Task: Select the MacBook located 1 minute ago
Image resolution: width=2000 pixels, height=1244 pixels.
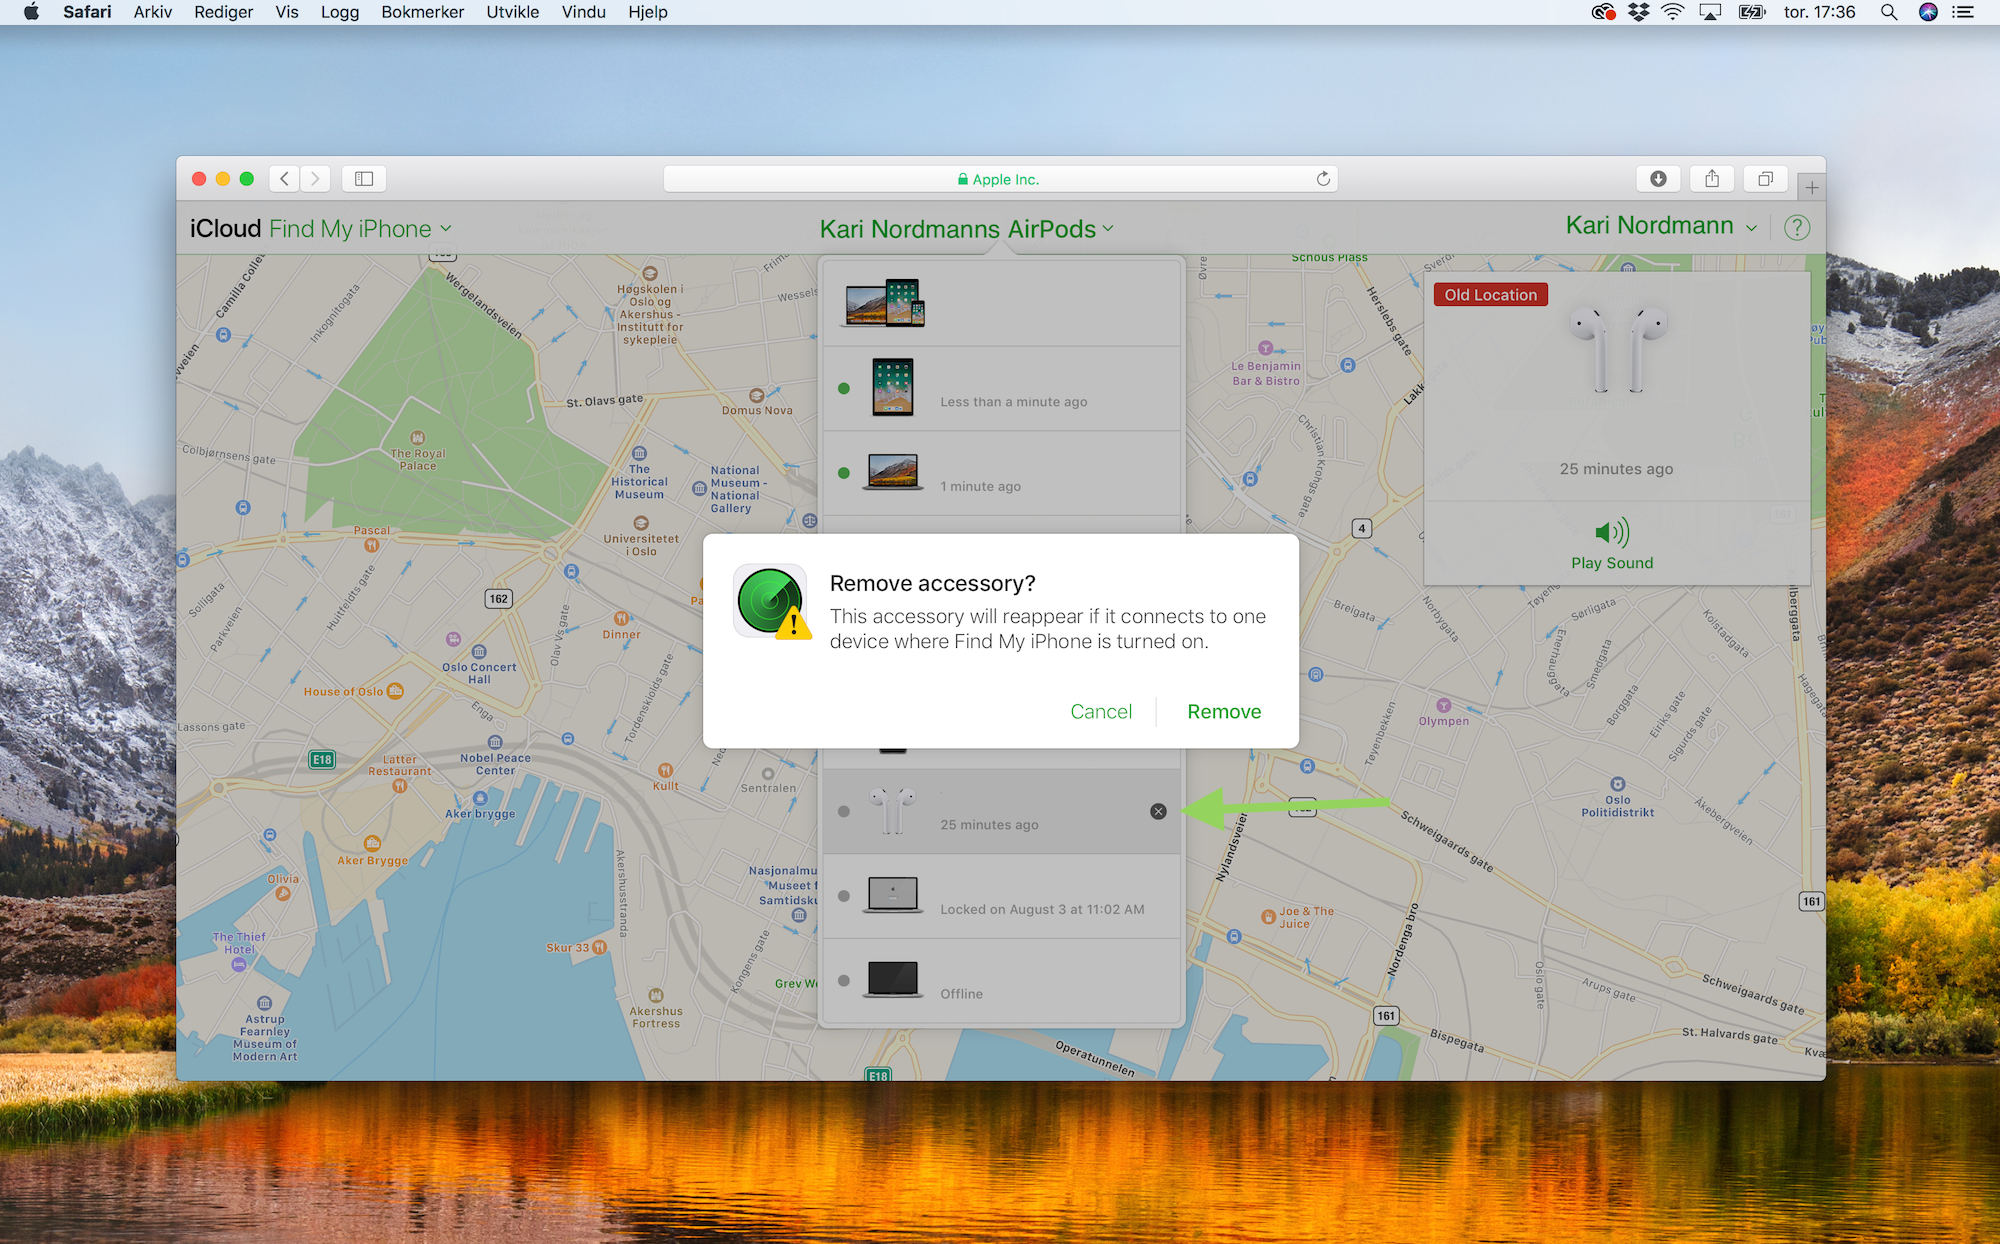Action: 1001,473
